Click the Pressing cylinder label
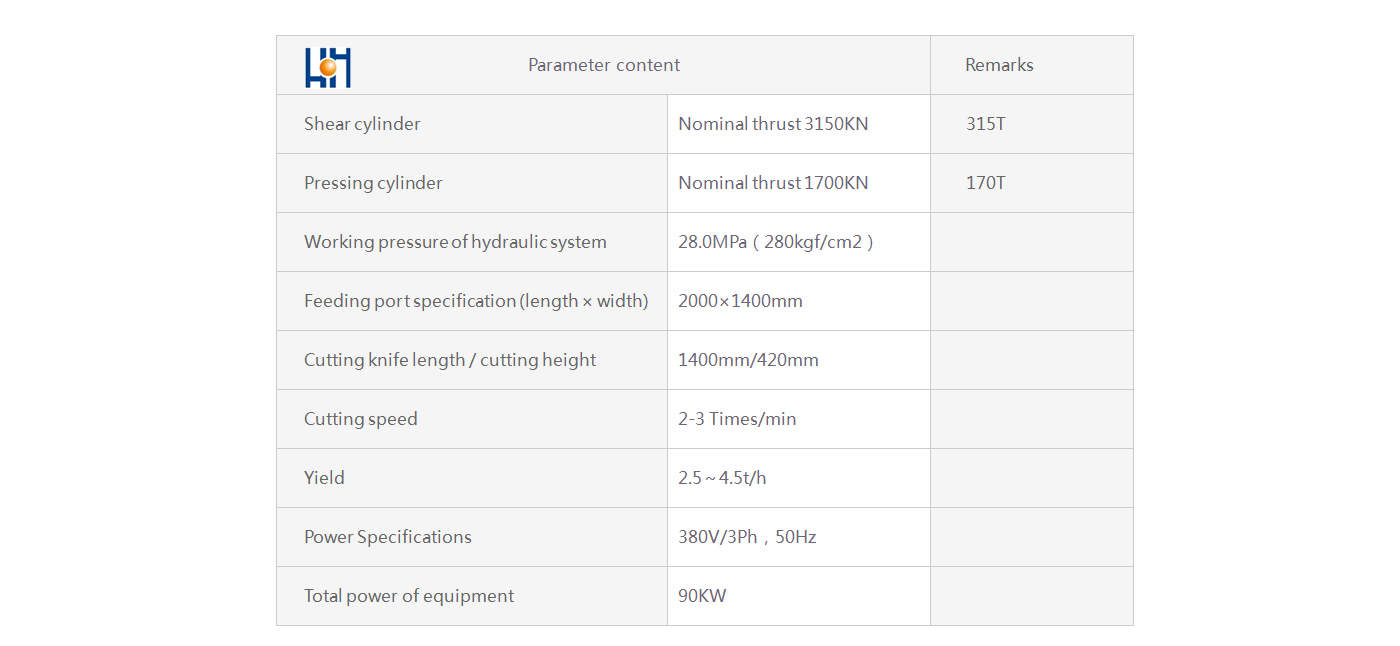This screenshot has width=1400, height=646. tap(373, 183)
